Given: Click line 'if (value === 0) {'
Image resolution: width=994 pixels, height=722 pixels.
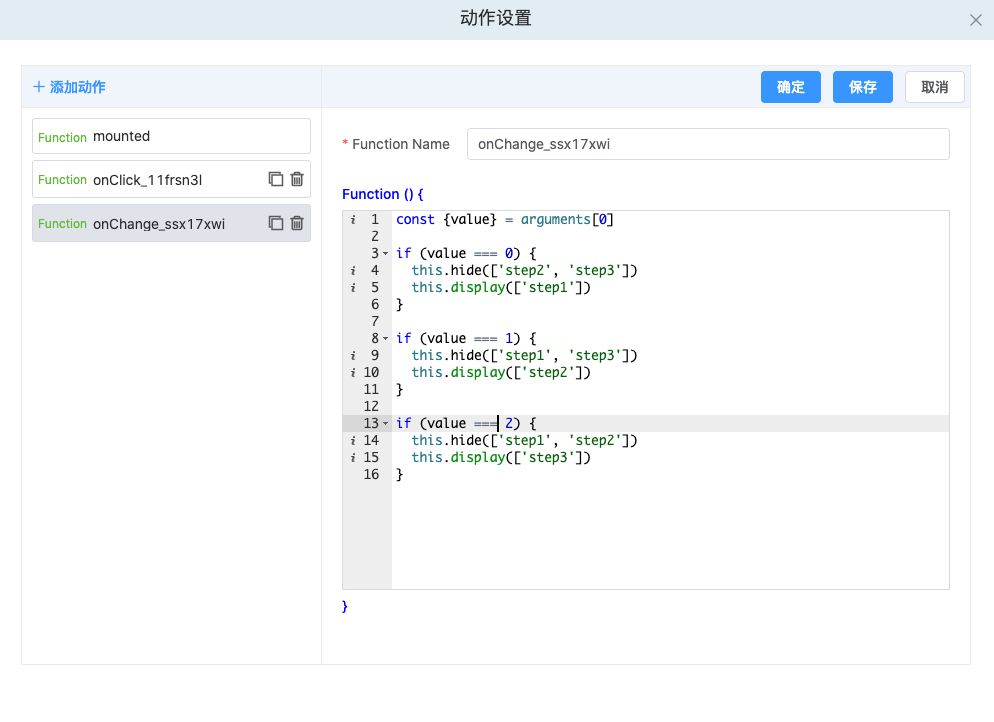Looking at the screenshot, I should click(x=466, y=254).
